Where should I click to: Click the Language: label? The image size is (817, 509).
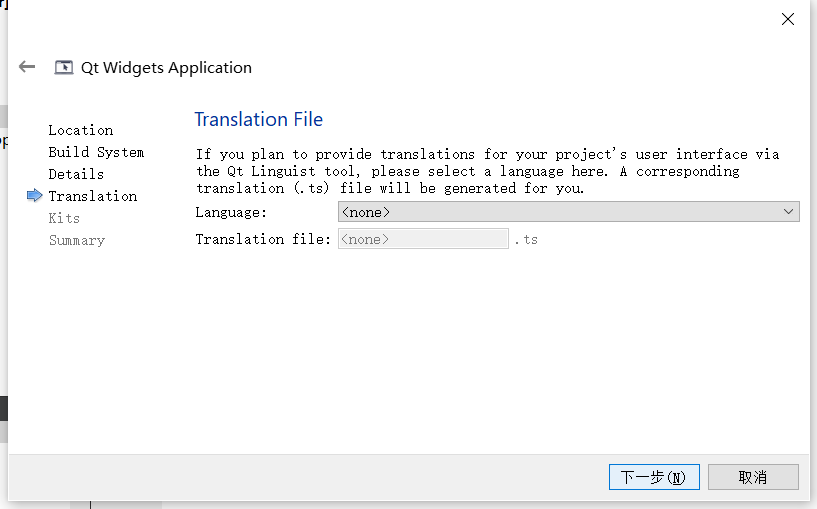tap(231, 212)
